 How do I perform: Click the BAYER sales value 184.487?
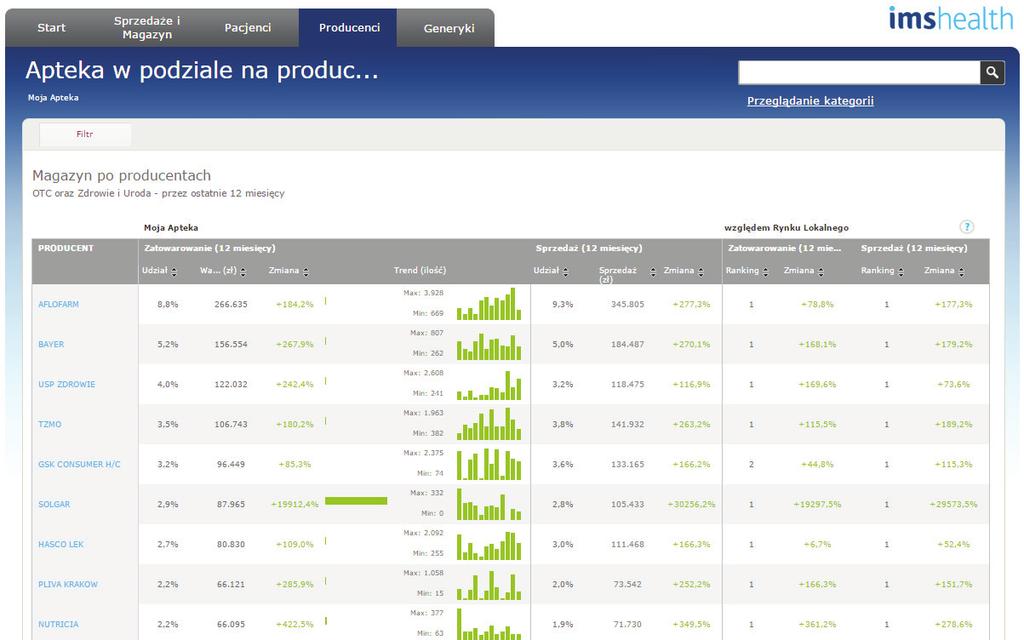[x=627, y=344]
